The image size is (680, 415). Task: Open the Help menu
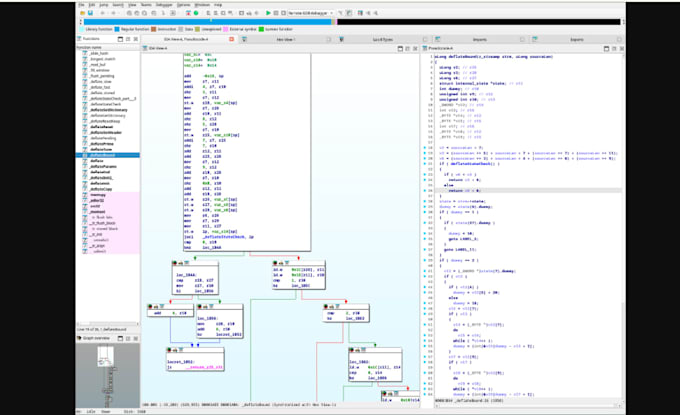[x=218, y=5]
